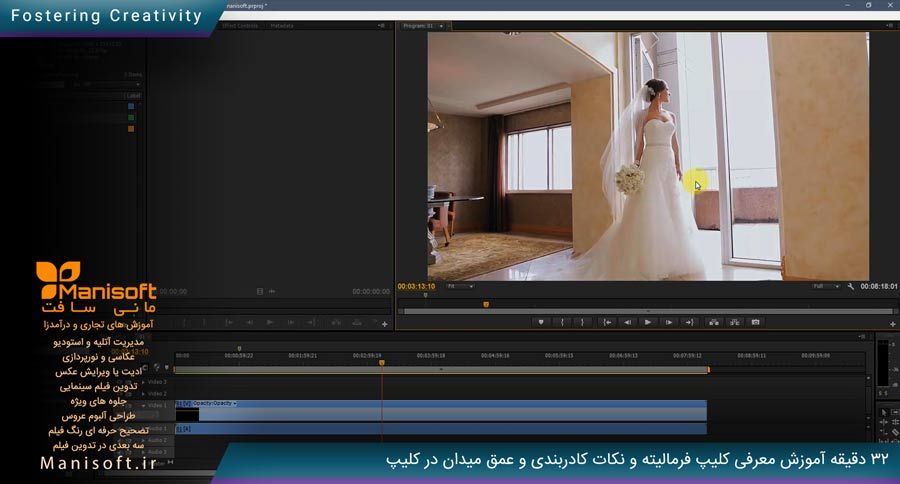Add a marker in the Program monitor
Screen dimensions: 900x484
click(541, 323)
